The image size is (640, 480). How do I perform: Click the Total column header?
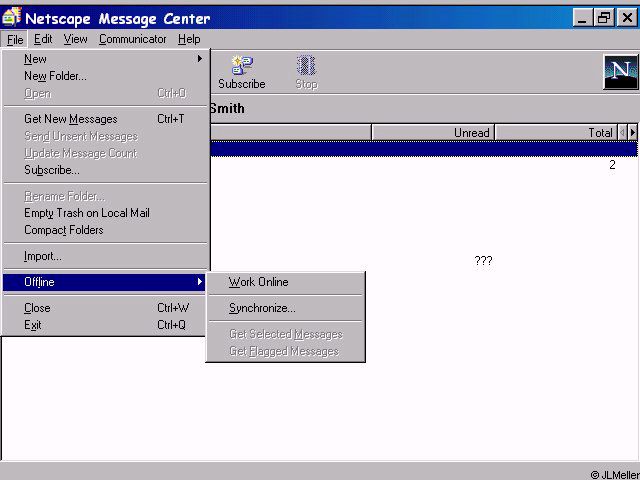[556, 133]
